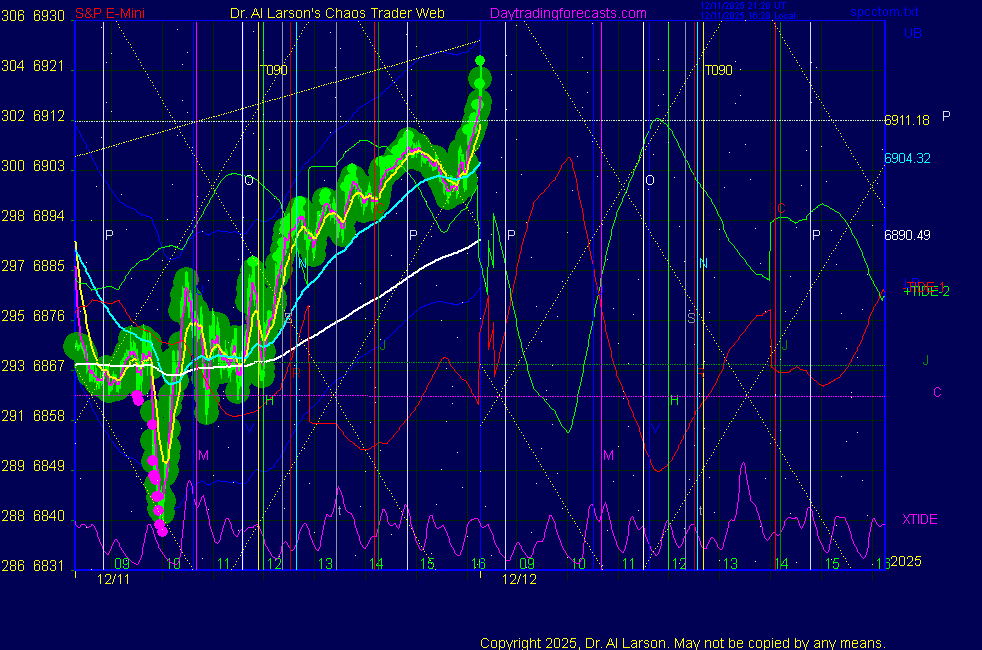Viewport: 982px width, 650px height.
Task: Select the cyan 6904.32 price label
Action: coord(907,158)
